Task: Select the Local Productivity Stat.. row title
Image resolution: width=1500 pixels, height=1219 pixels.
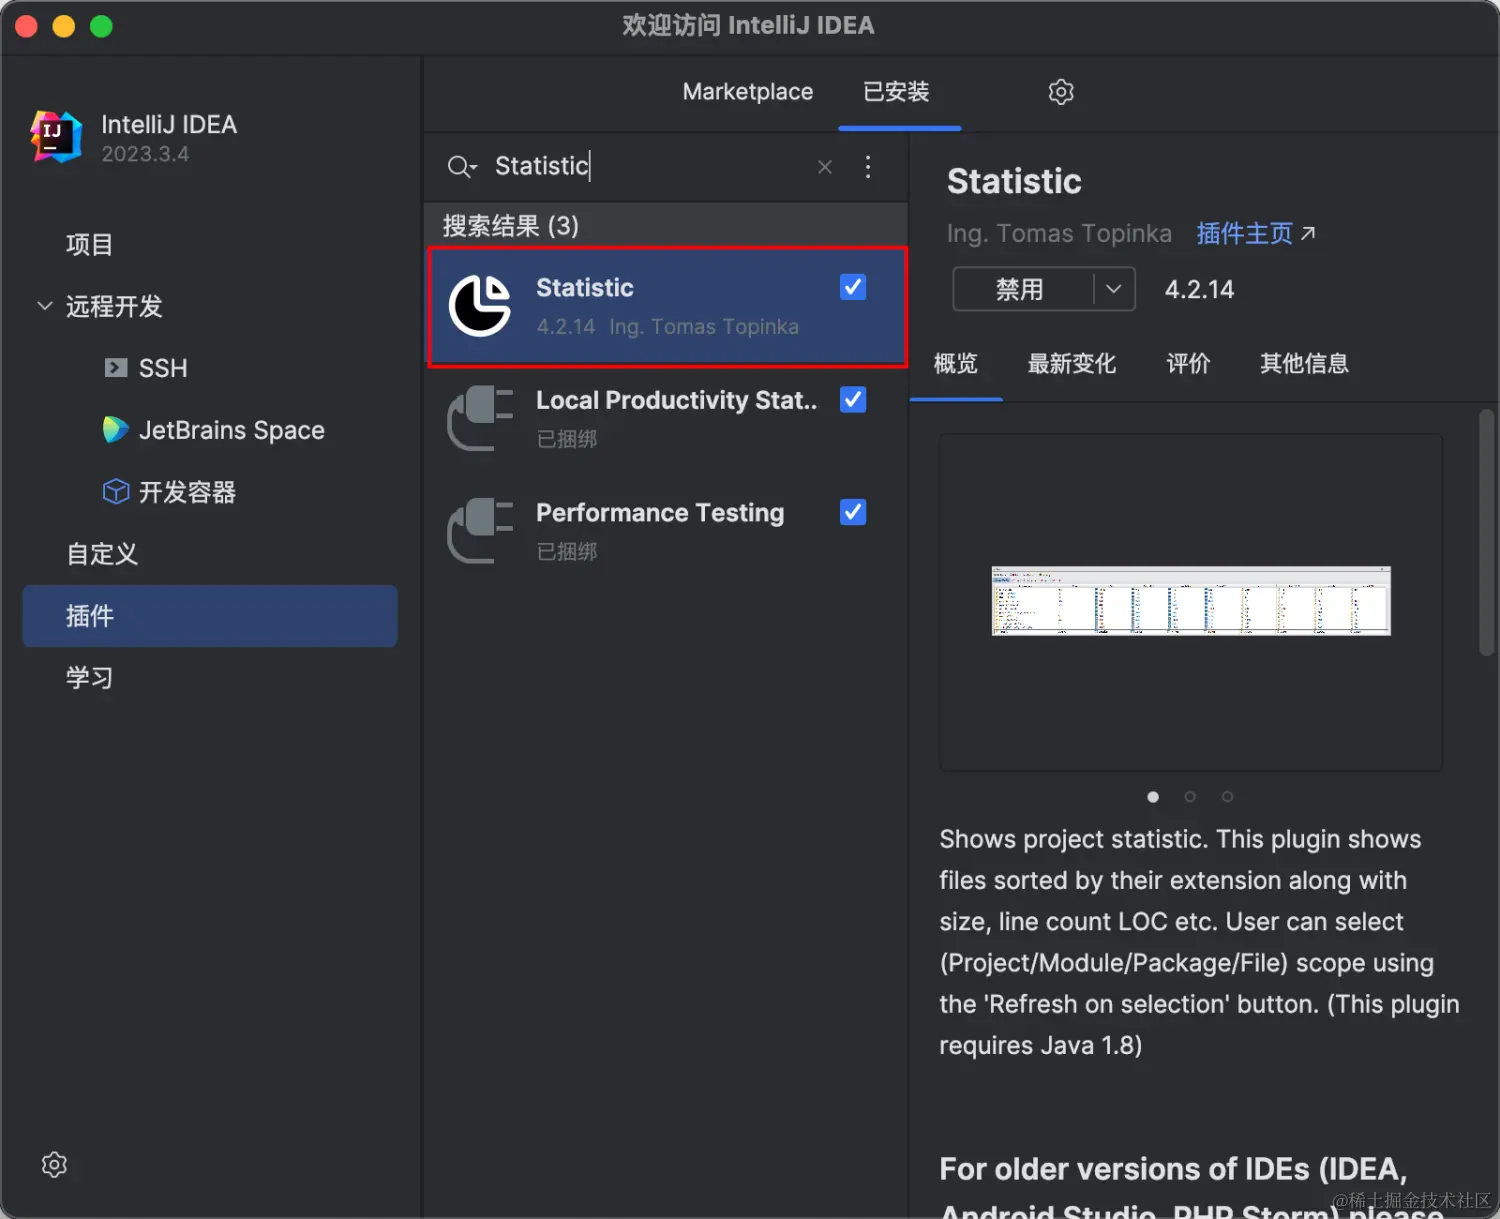Action: click(677, 400)
